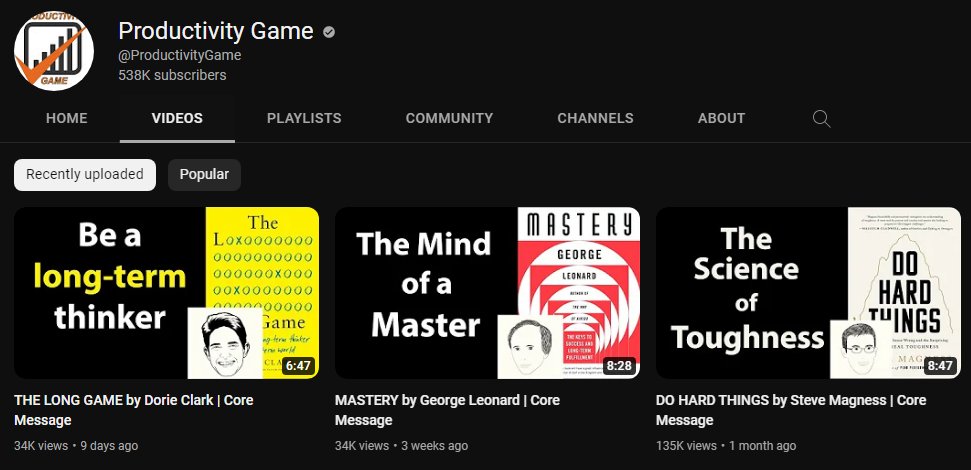Screen dimensions: 971x470
Task: Click DO HARD THINGS by Steve Magness title
Action: point(791,410)
